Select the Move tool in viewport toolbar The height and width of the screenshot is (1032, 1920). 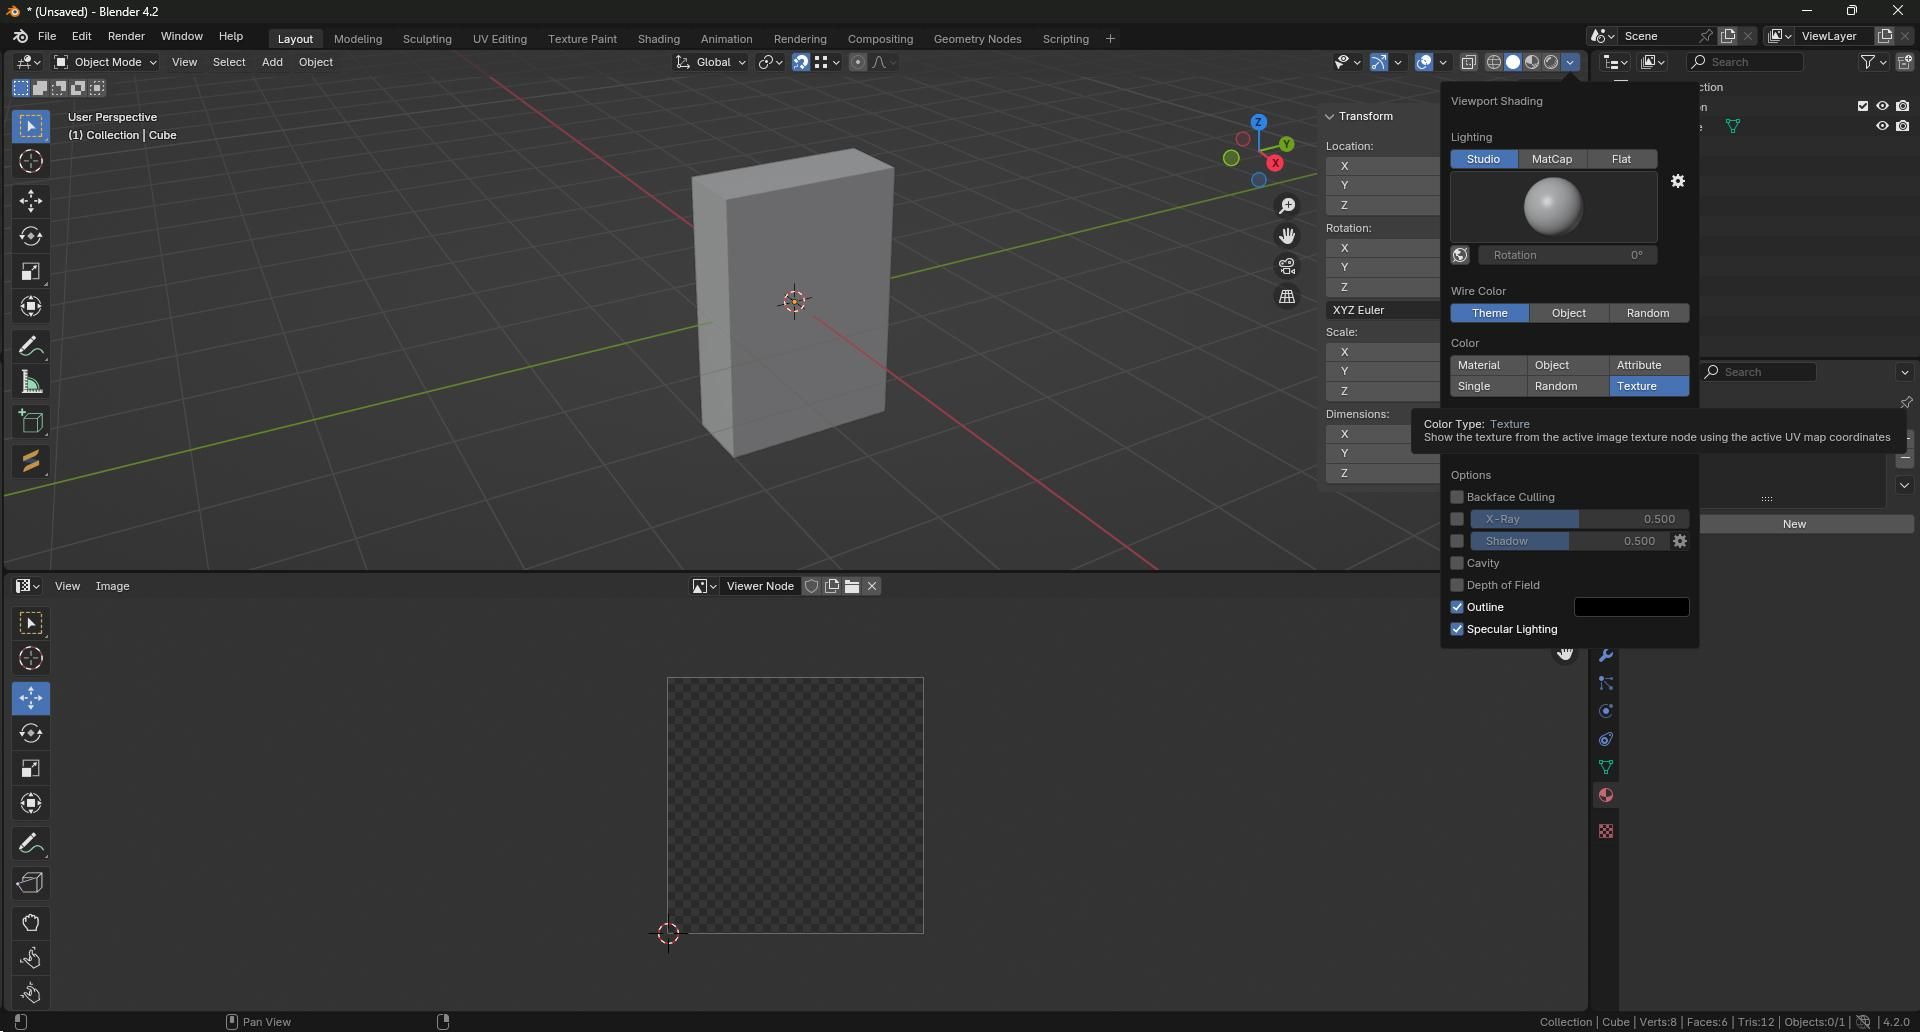coord(31,200)
